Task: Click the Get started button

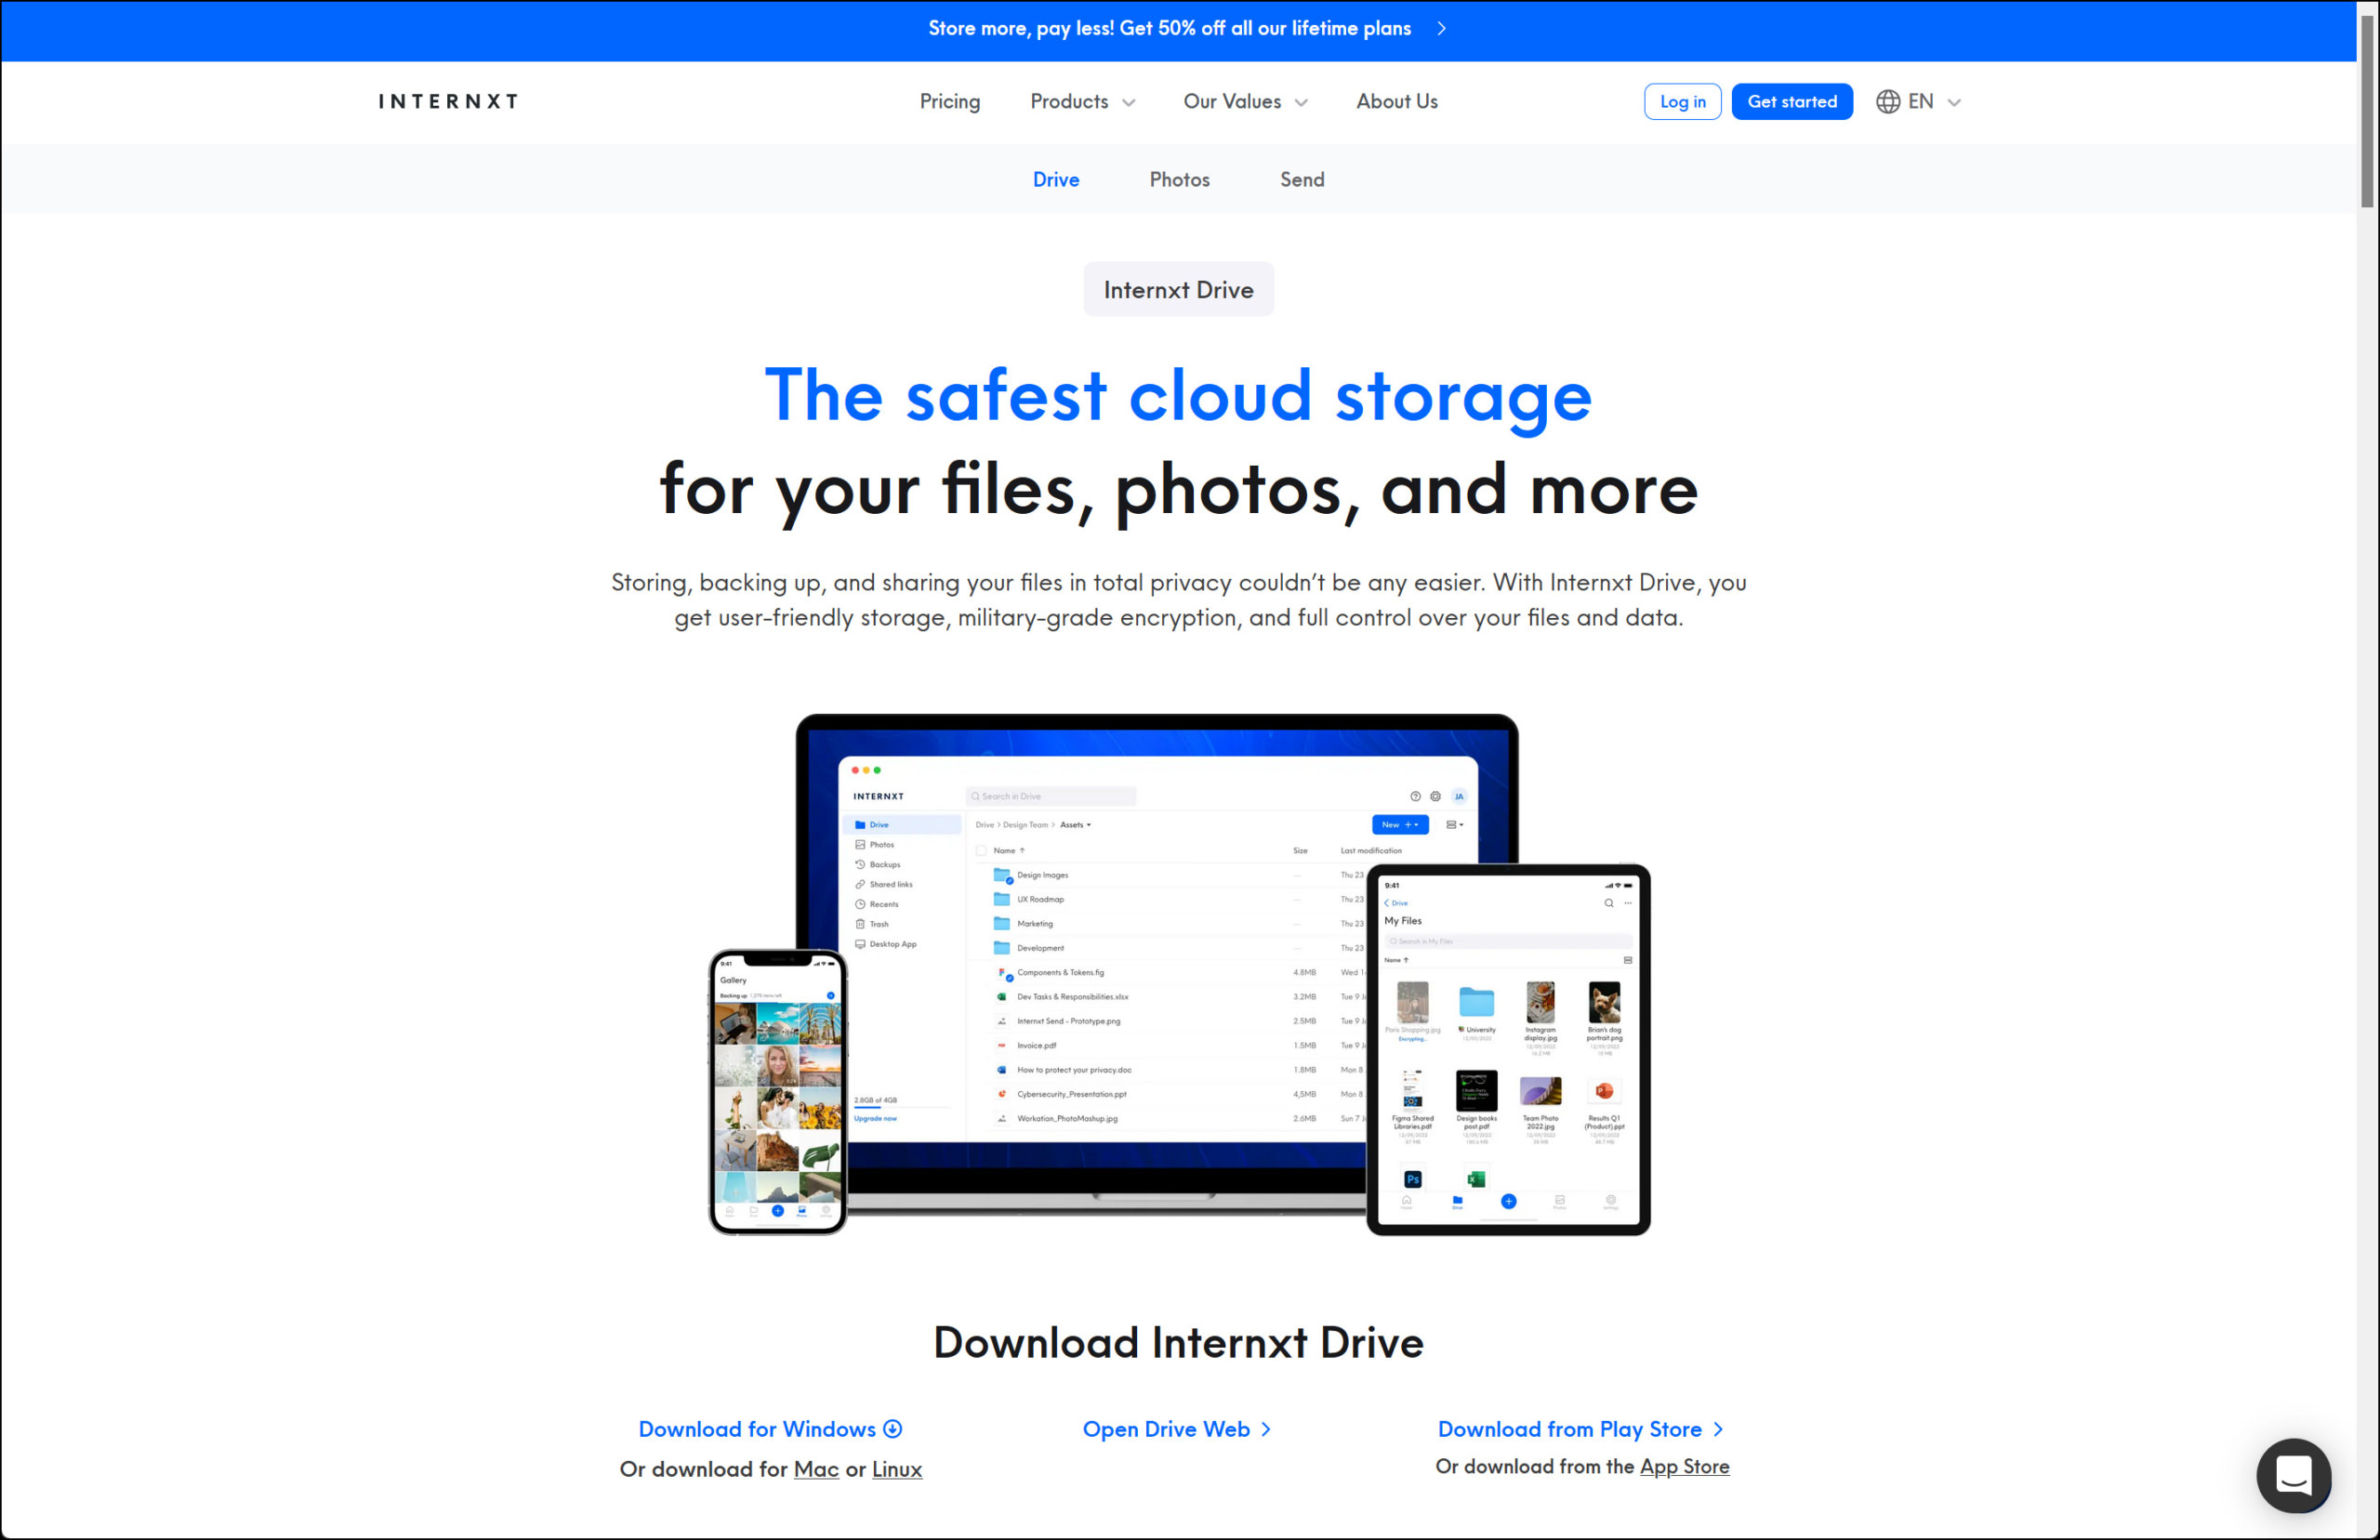Action: tap(1791, 101)
